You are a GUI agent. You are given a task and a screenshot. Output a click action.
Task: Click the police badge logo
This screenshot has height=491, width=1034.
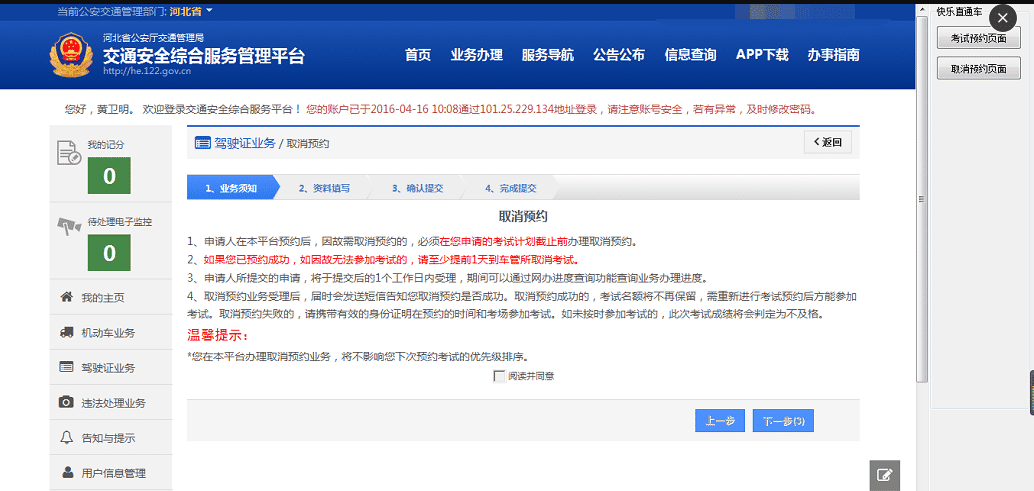(71, 55)
